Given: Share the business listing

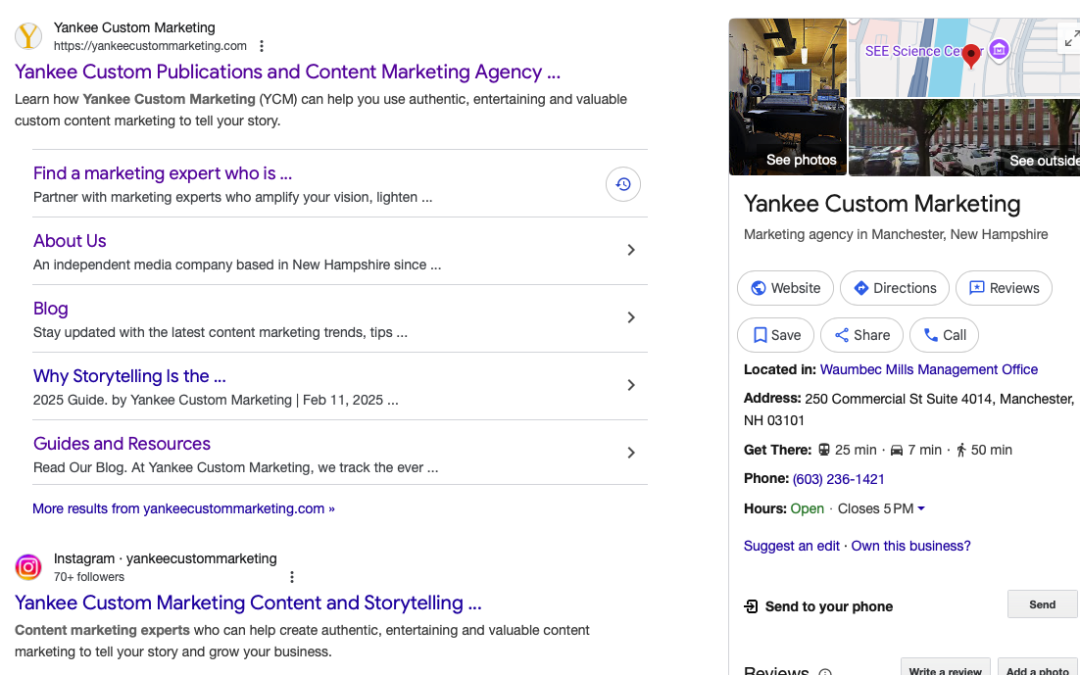Looking at the screenshot, I should (x=862, y=335).
